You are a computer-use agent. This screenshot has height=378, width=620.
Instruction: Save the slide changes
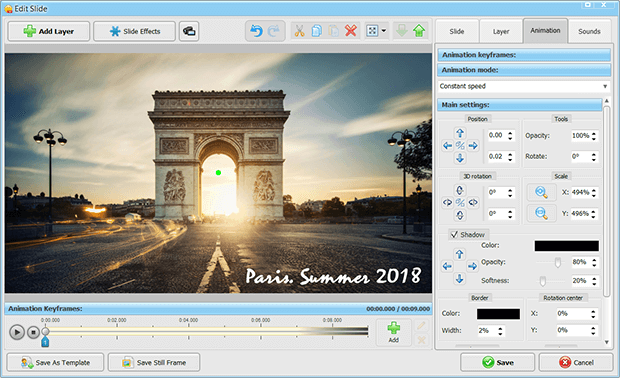tap(497, 363)
